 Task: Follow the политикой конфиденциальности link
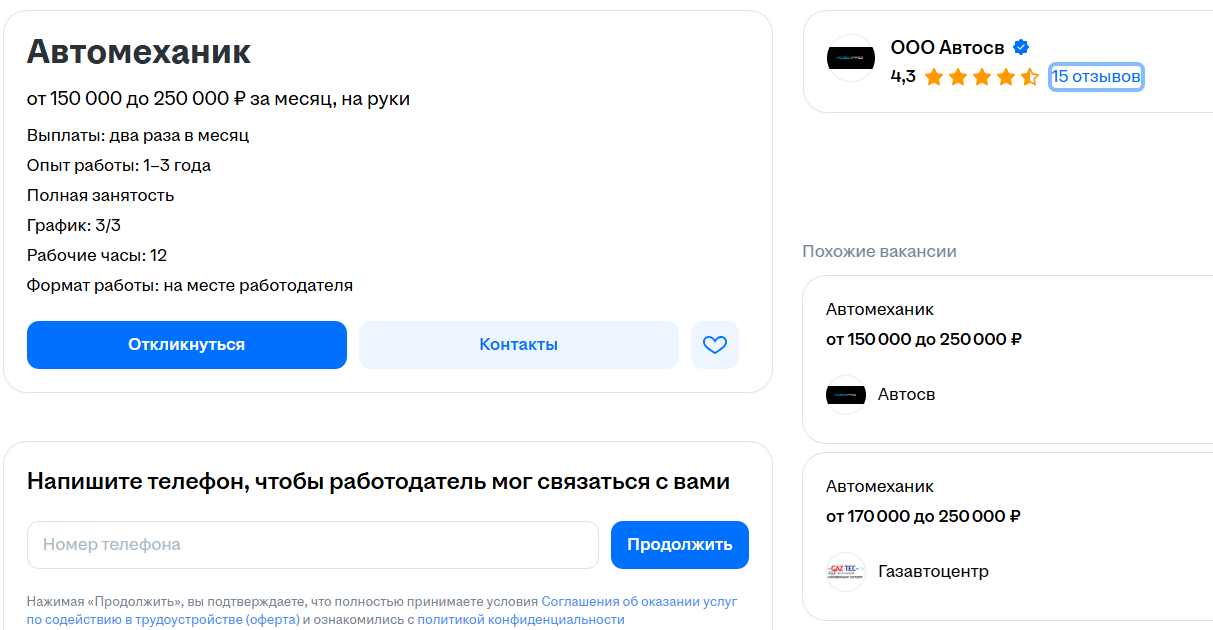tap(520, 619)
